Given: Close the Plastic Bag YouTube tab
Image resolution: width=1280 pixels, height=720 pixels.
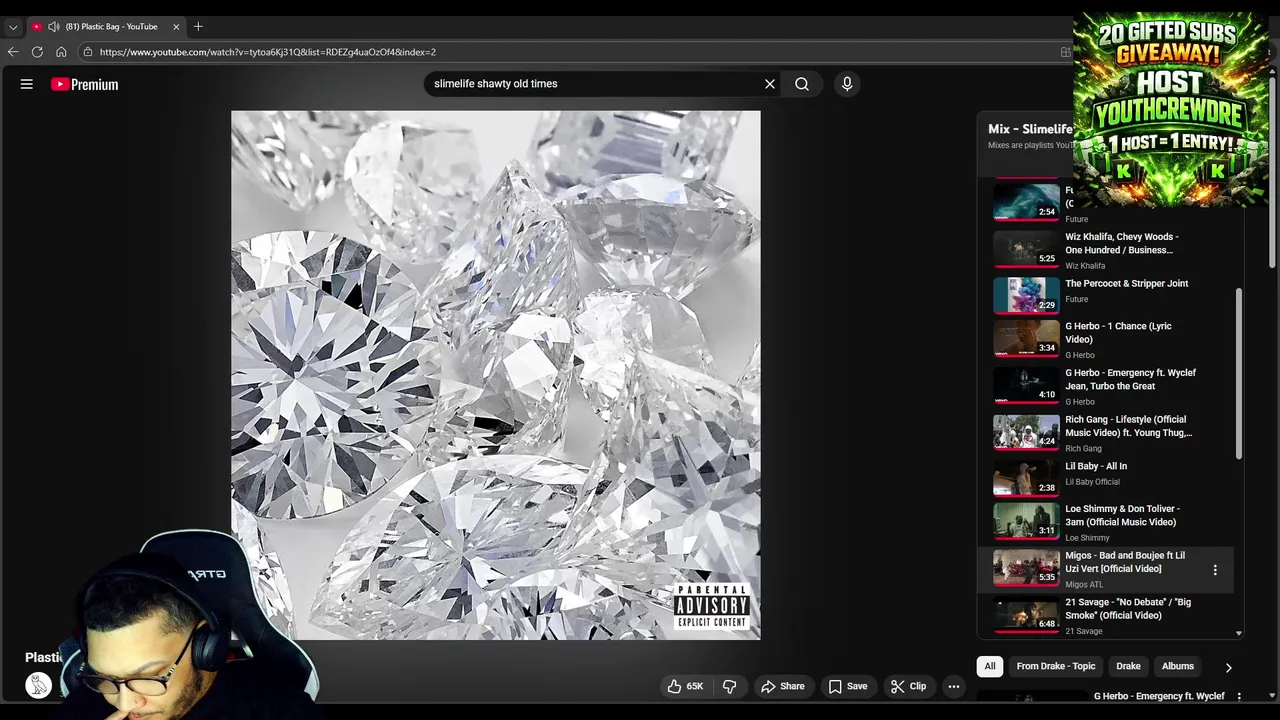Looking at the screenshot, I should pyautogui.click(x=176, y=27).
